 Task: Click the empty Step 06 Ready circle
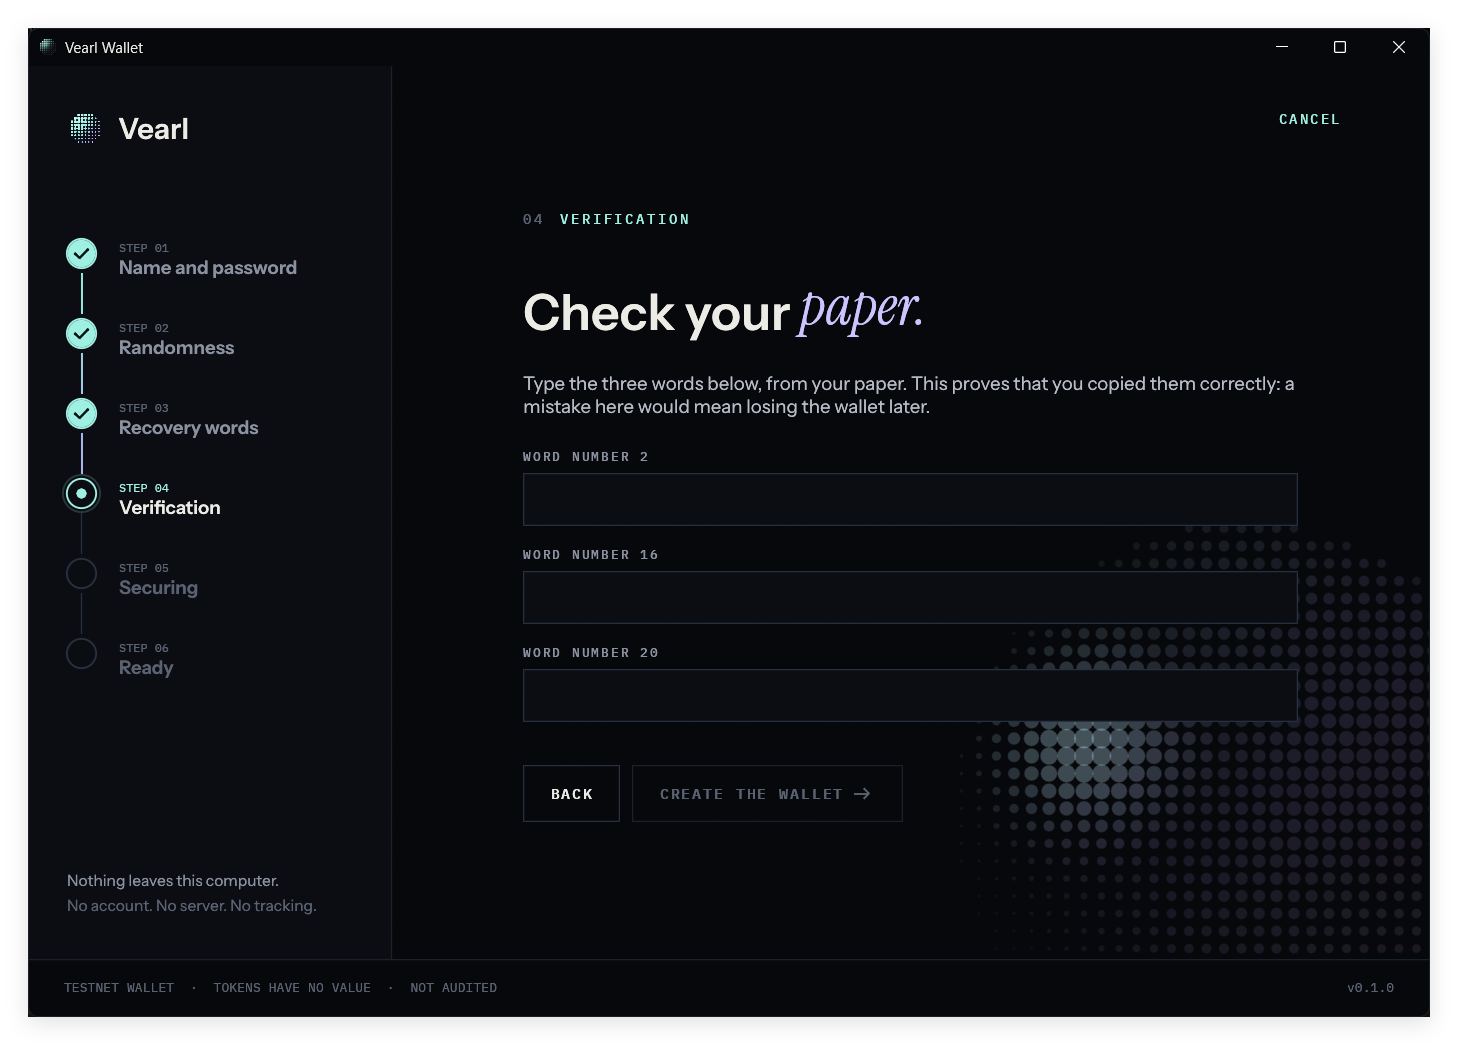pos(82,654)
